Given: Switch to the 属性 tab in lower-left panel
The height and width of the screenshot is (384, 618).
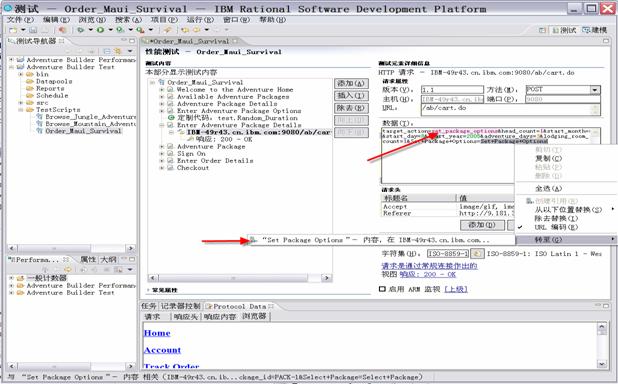Looking at the screenshot, I should pos(87,259).
